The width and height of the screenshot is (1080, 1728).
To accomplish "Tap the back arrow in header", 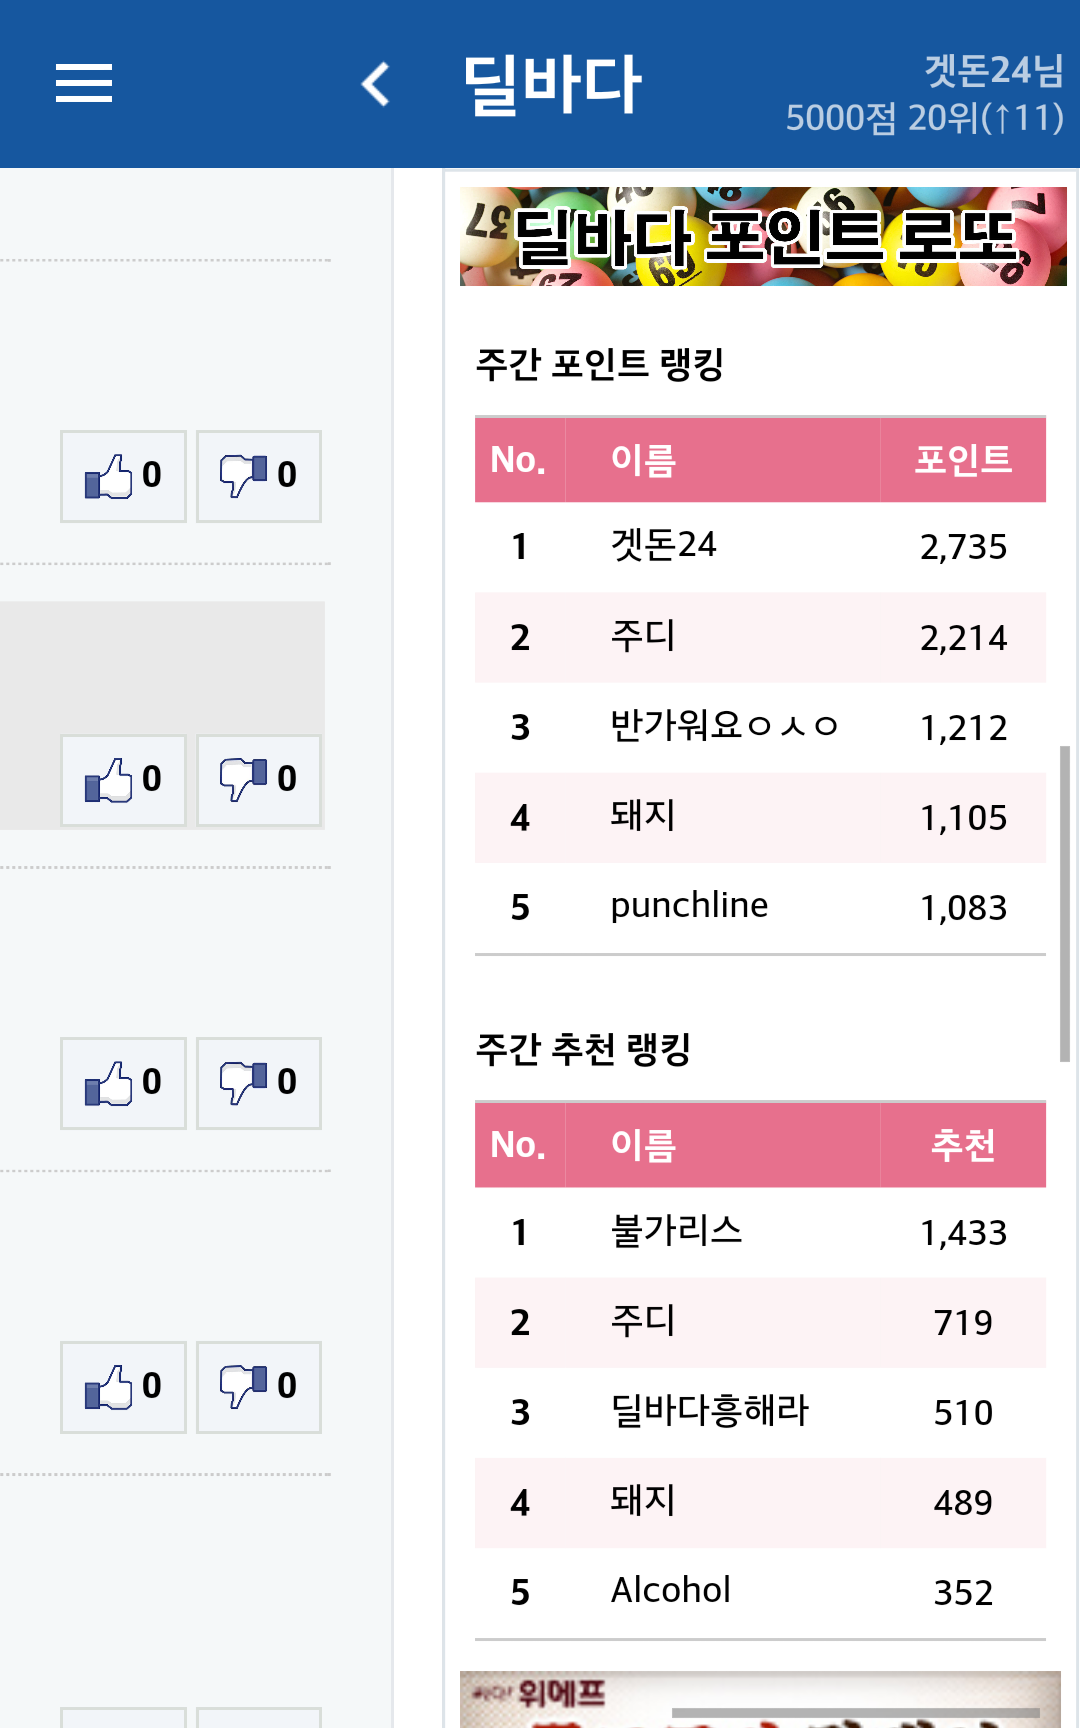I will 376,84.
